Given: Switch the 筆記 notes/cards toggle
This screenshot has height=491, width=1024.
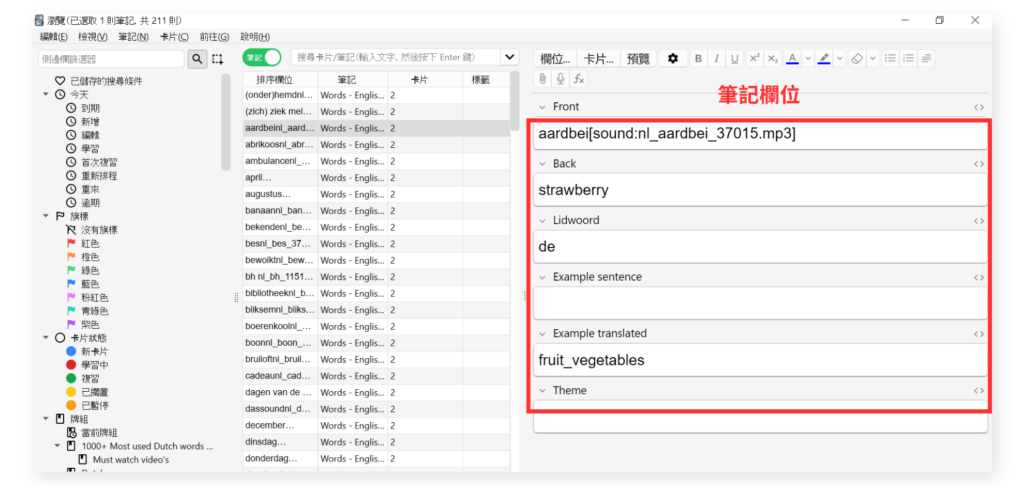Looking at the screenshot, I should [262, 58].
